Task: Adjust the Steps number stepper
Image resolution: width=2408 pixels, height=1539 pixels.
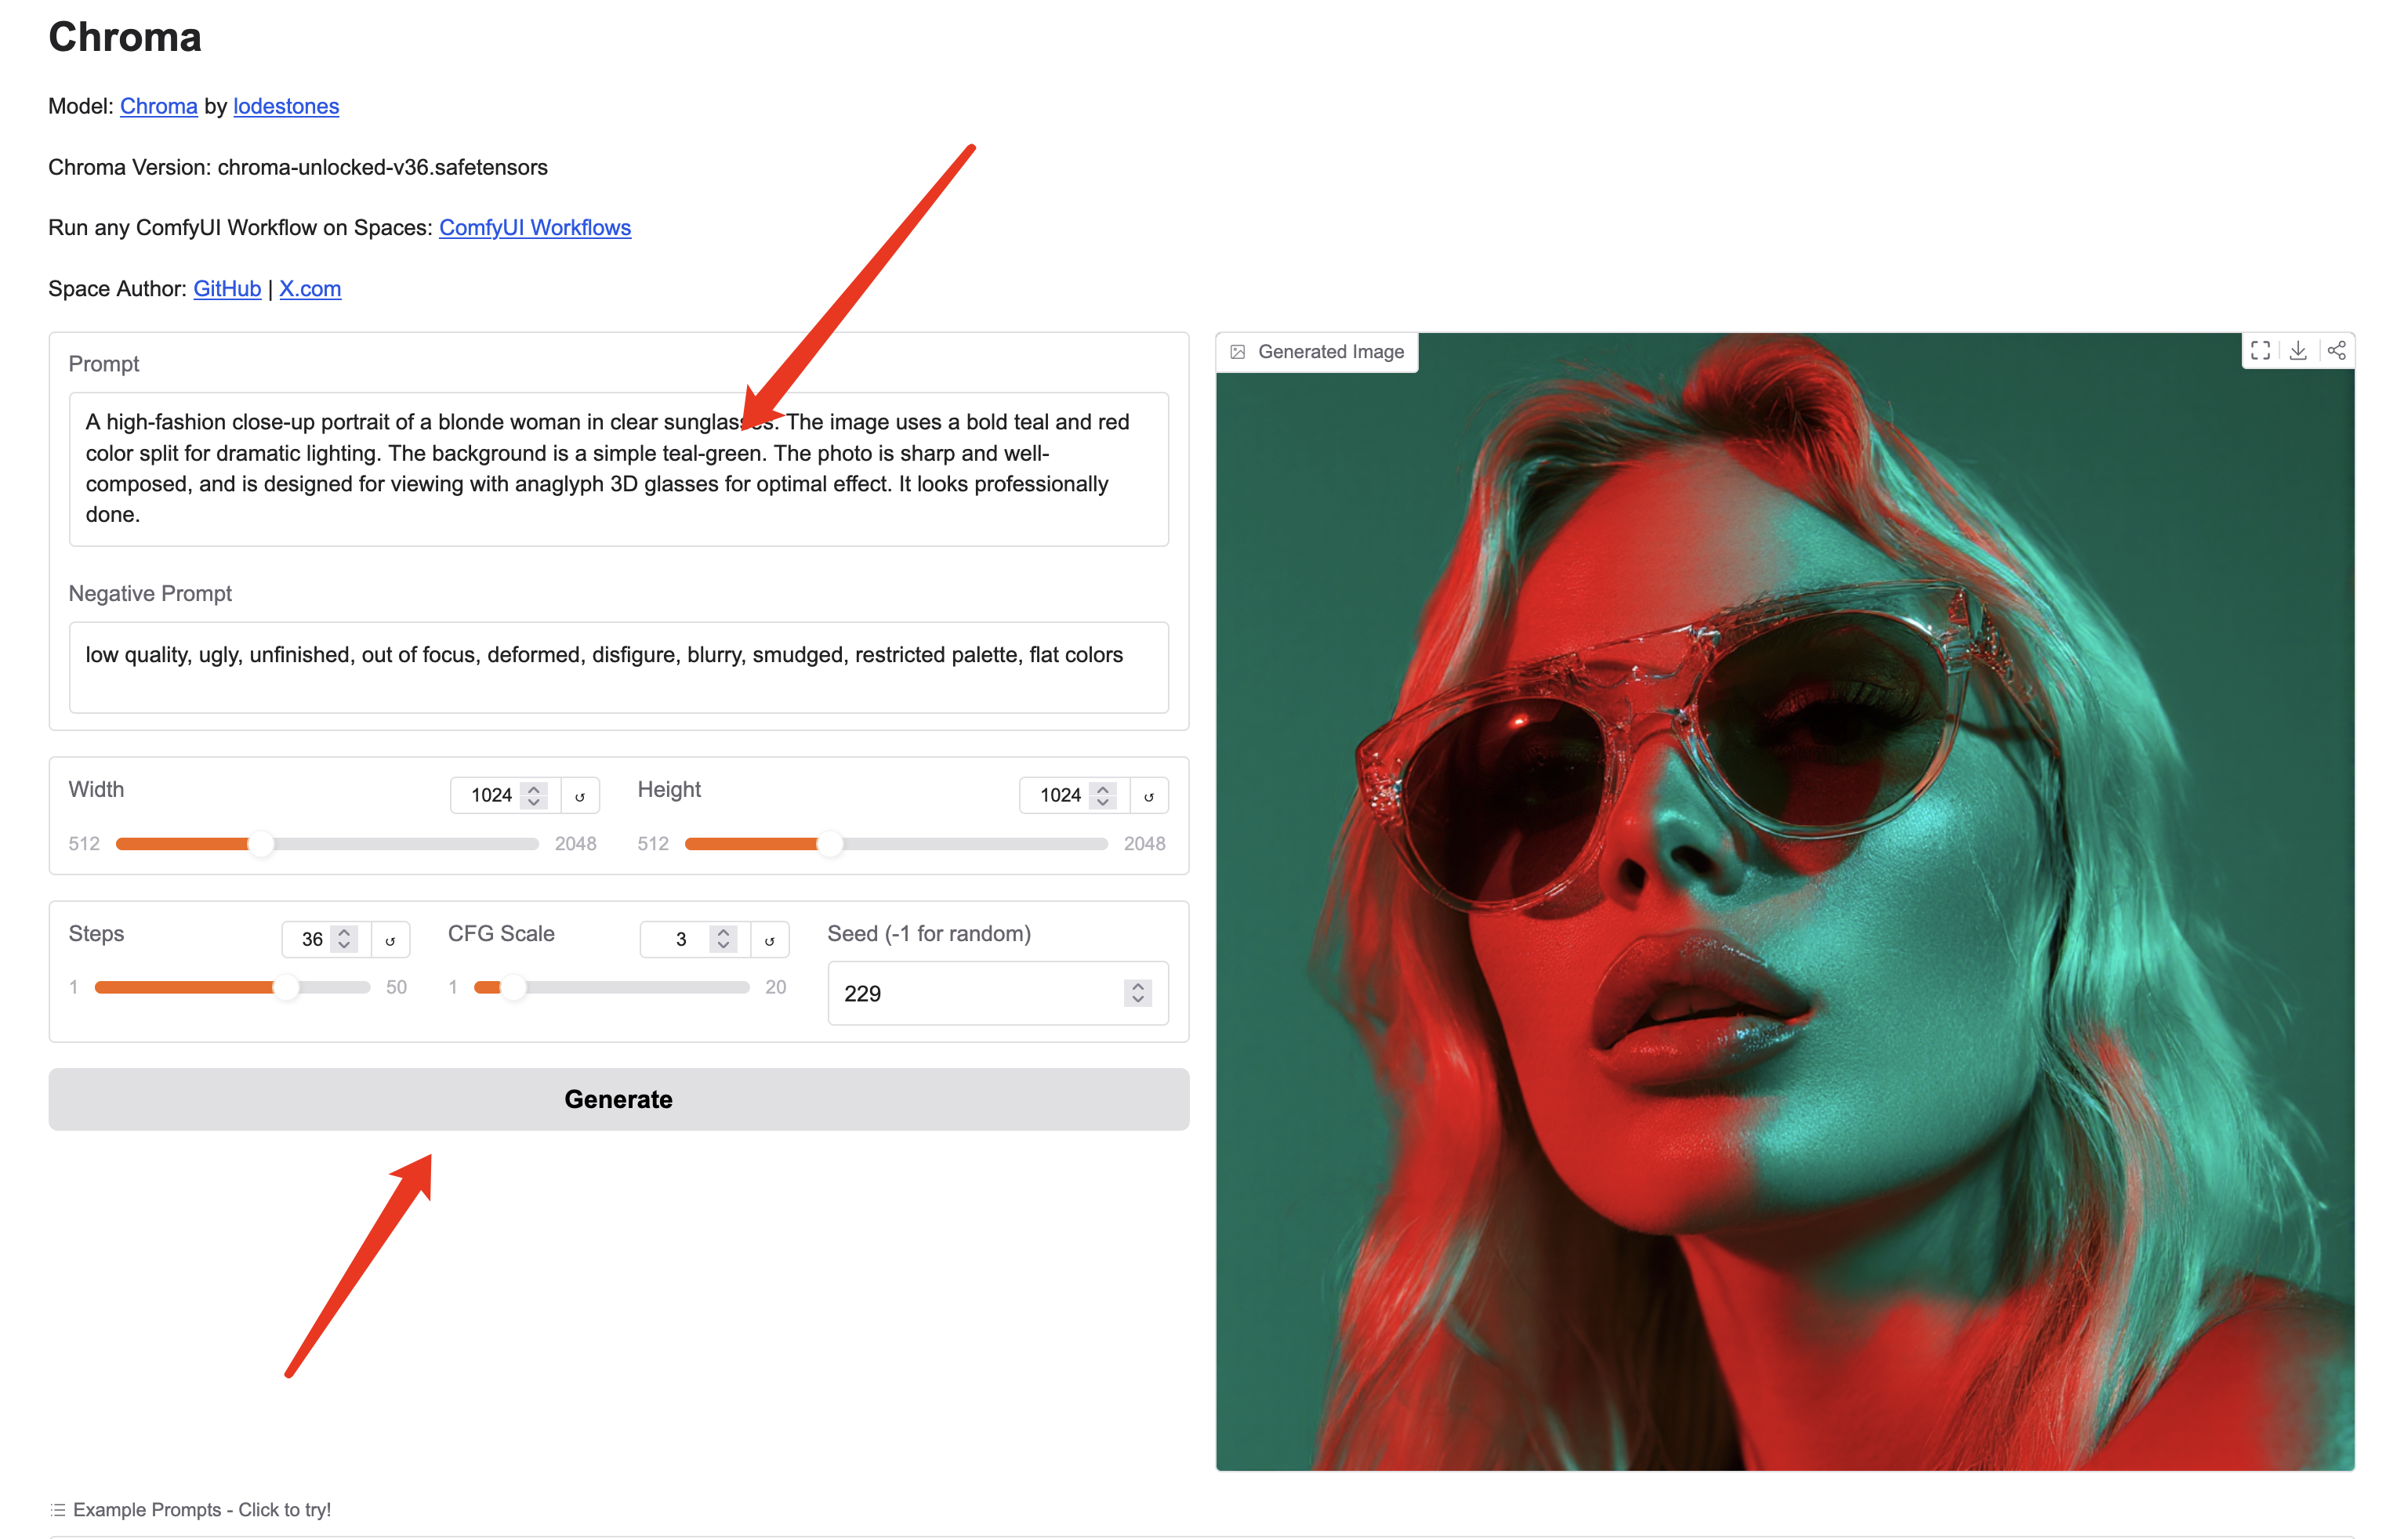Action: click(344, 939)
